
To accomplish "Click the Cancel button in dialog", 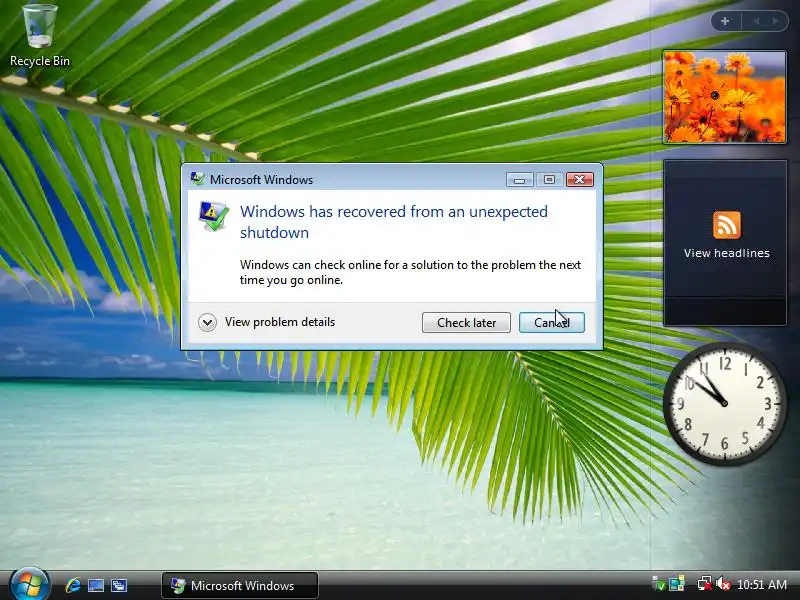I will click(x=552, y=322).
